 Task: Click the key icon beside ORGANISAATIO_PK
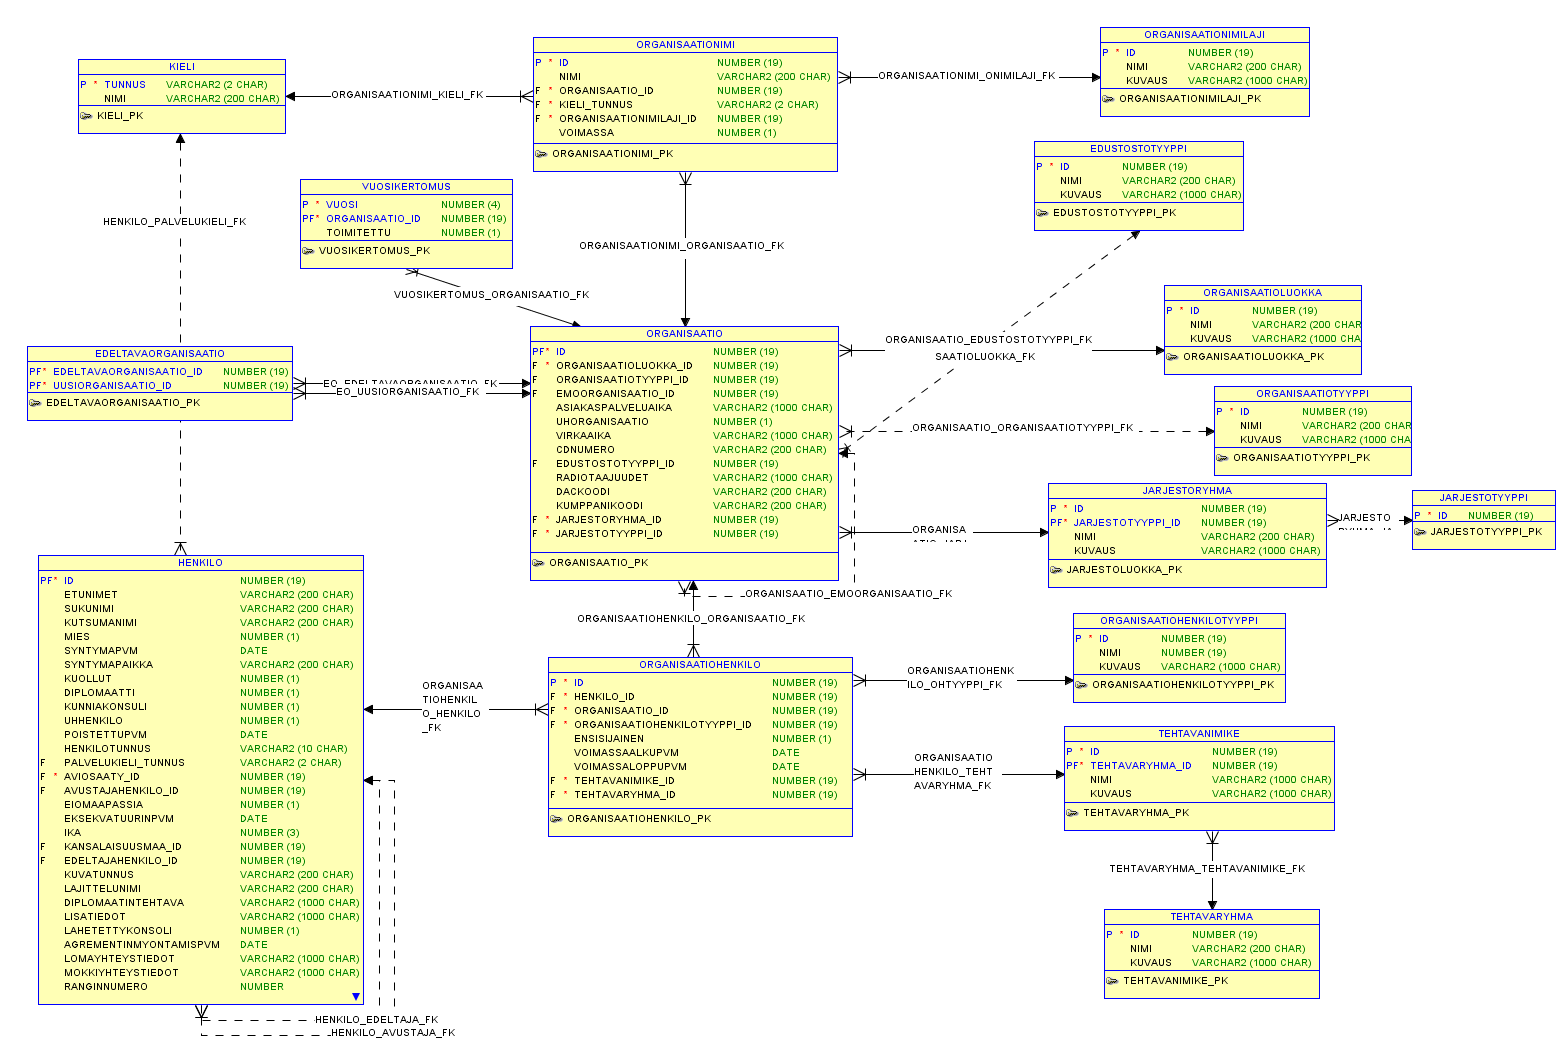538,563
